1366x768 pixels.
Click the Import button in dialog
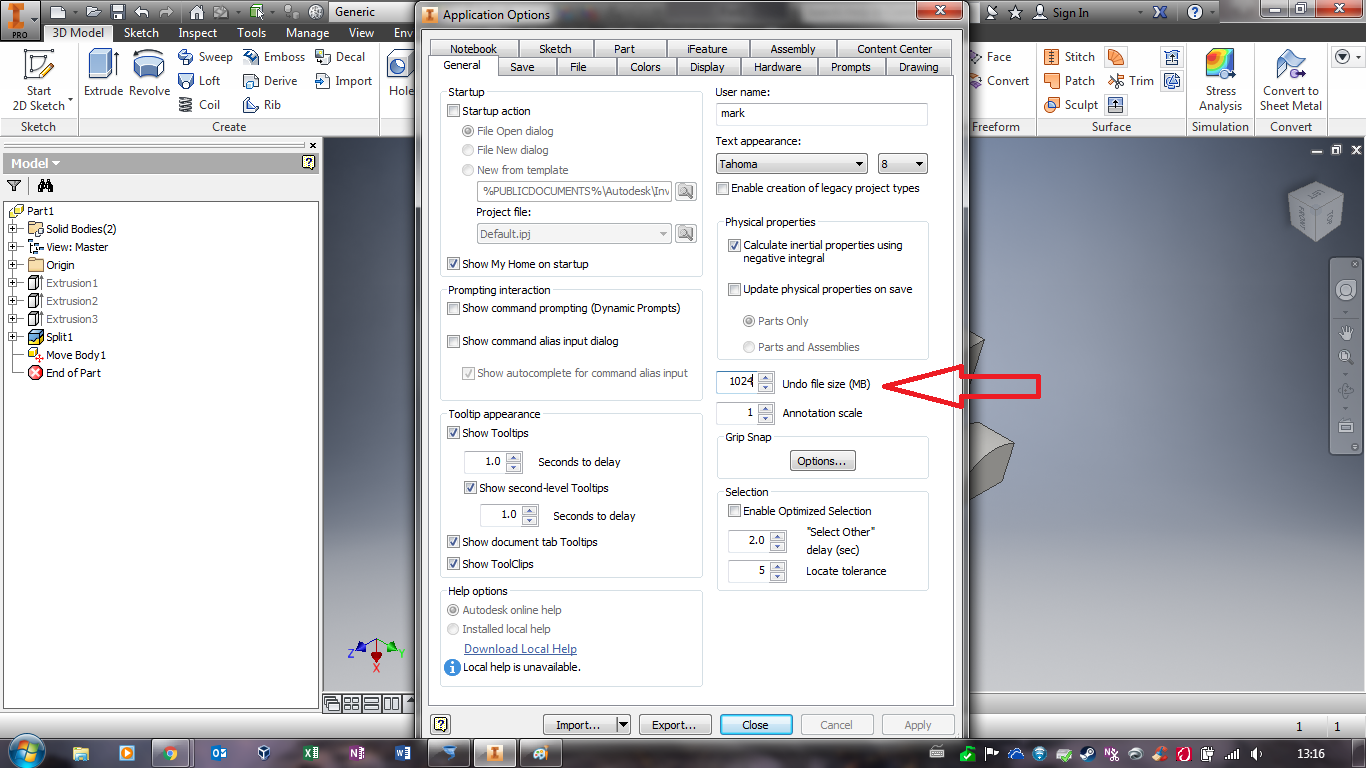tap(579, 725)
